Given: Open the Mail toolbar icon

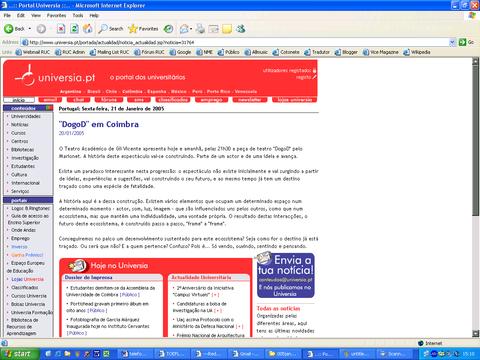Looking at the screenshot, I should pyautogui.click(x=184, y=29).
